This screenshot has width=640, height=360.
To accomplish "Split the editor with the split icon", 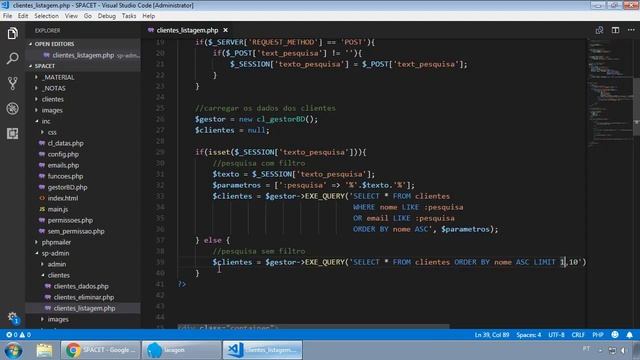I will pos(616,30).
